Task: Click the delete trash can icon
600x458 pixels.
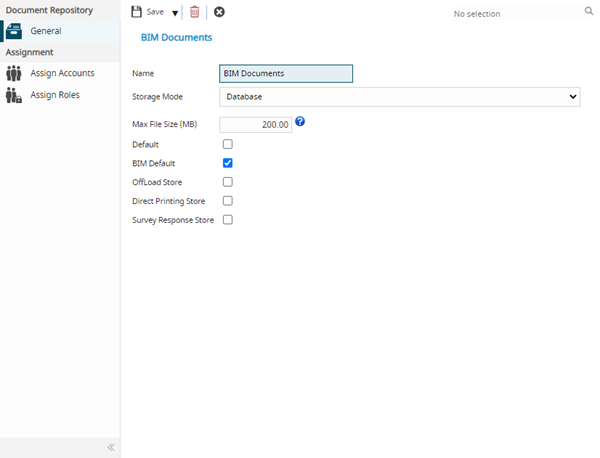Action: pos(194,12)
